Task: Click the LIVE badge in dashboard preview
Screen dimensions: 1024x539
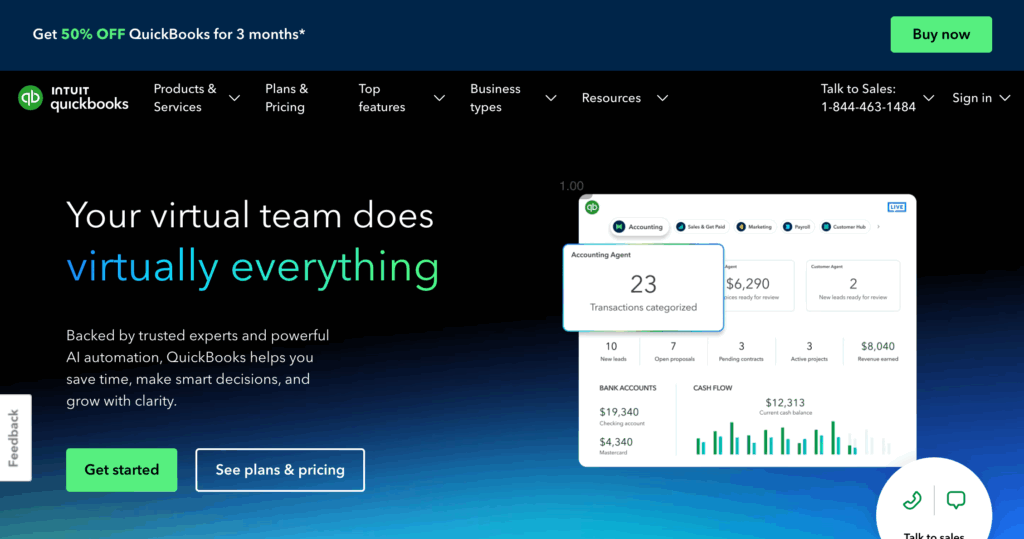Action: pos(896,207)
